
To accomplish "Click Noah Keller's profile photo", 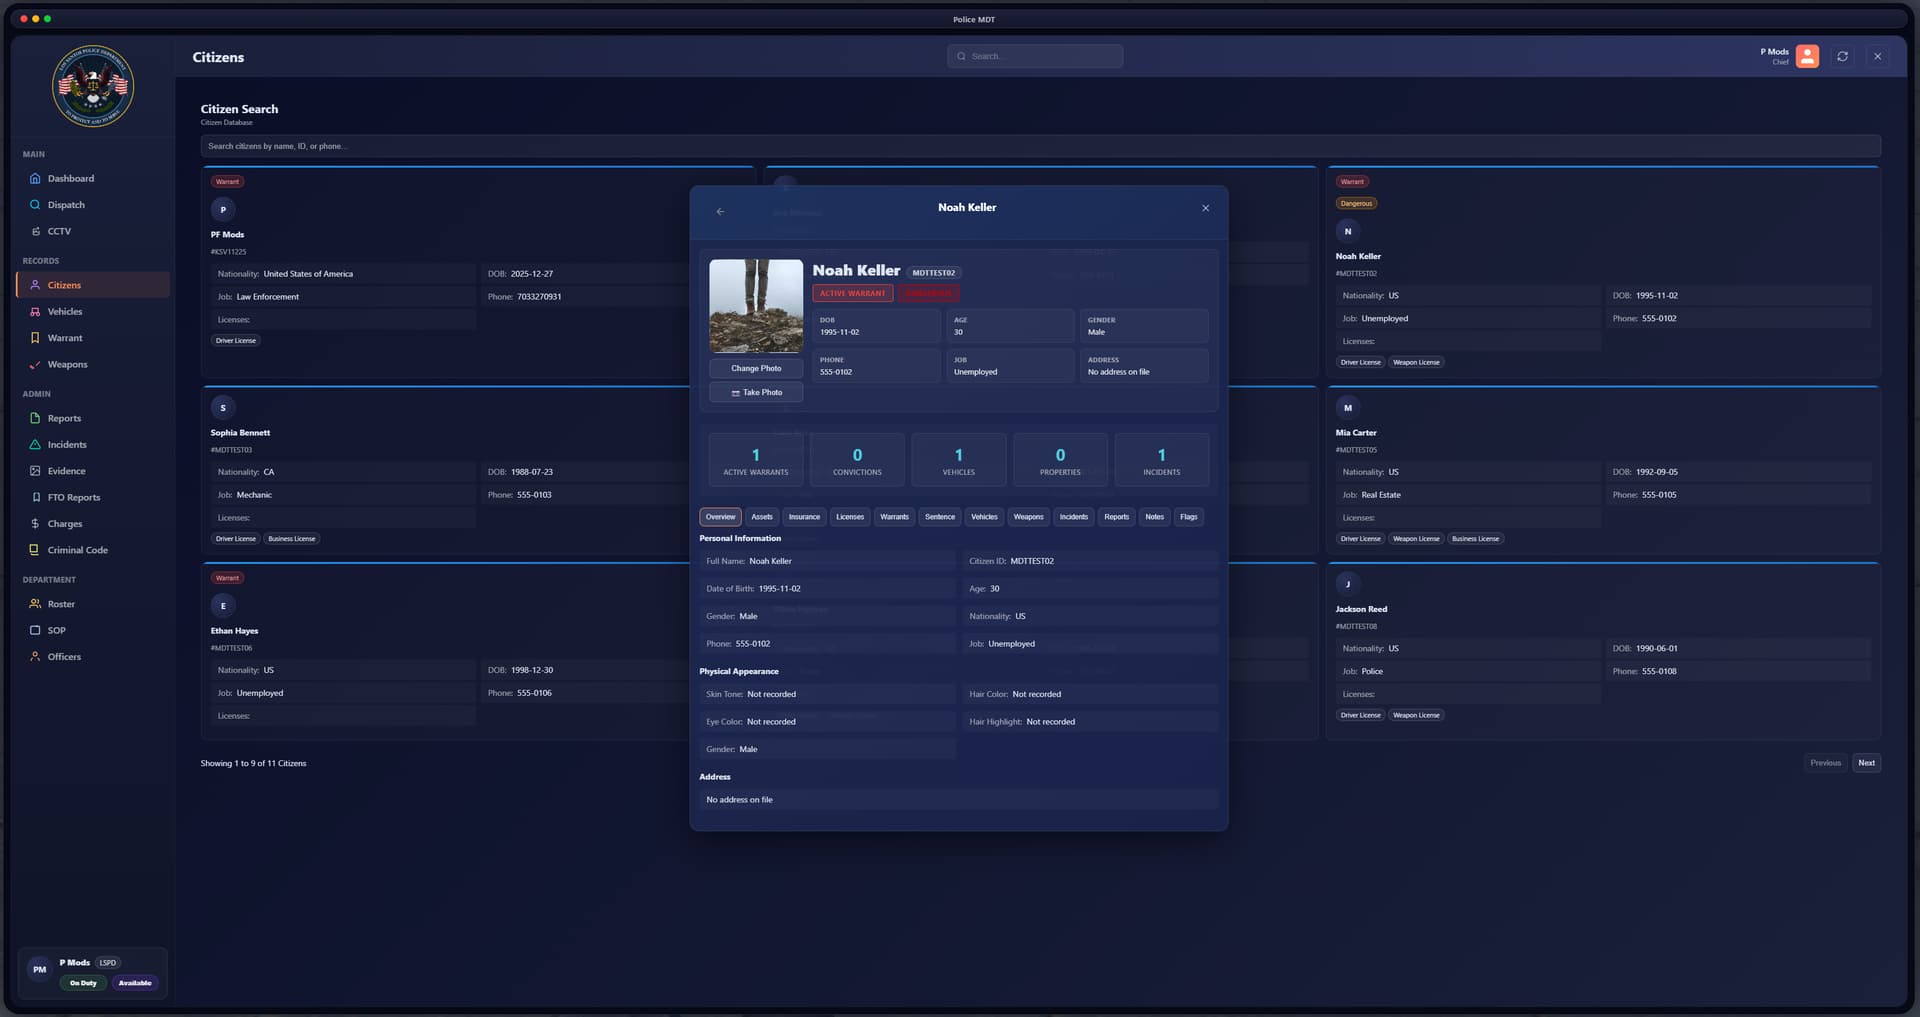I will coord(756,306).
